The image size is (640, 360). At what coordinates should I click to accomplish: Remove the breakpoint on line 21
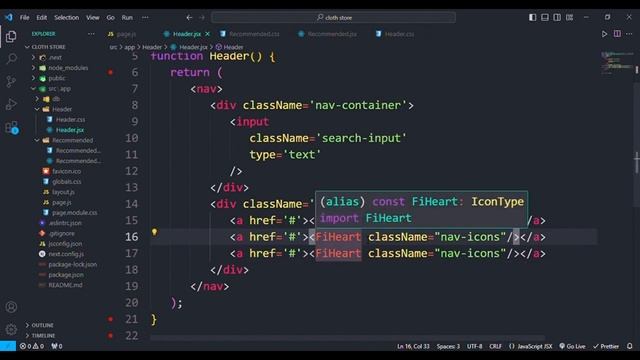coord(111,319)
